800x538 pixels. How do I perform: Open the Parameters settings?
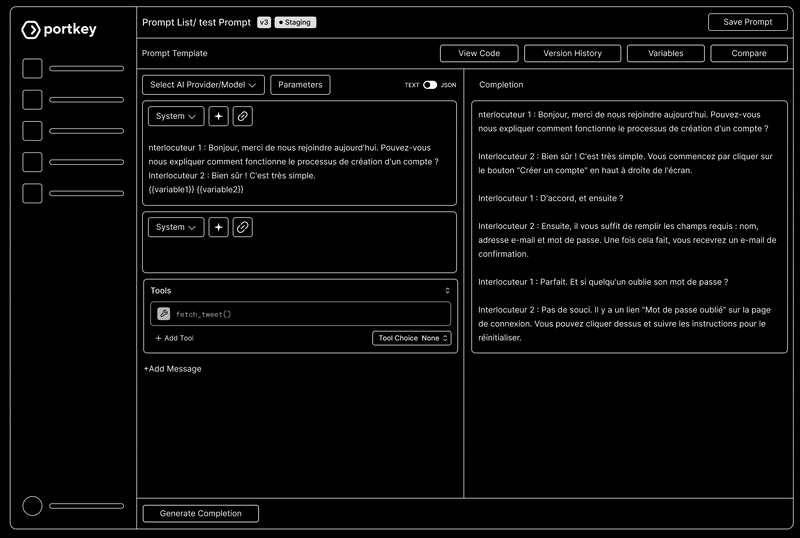300,85
